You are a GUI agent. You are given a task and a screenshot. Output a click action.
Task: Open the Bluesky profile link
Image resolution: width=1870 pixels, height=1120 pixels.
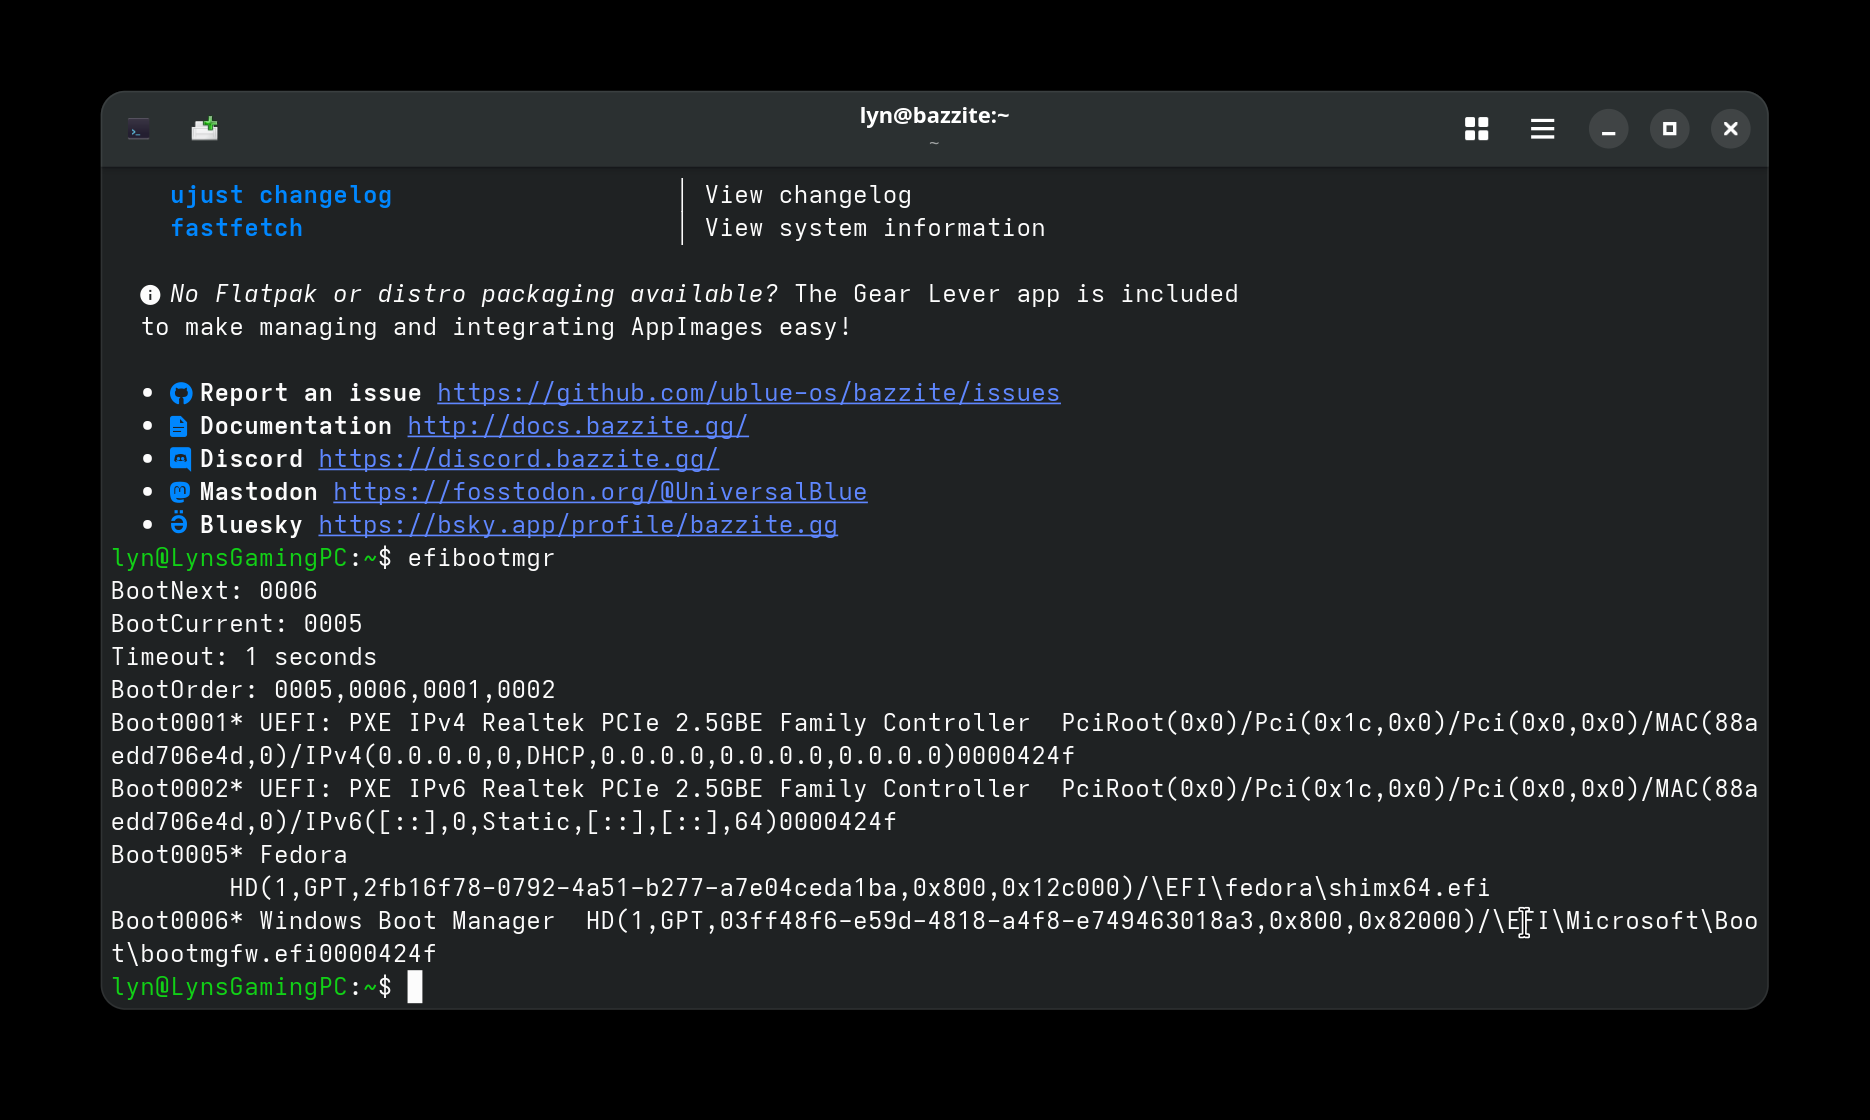(577, 525)
